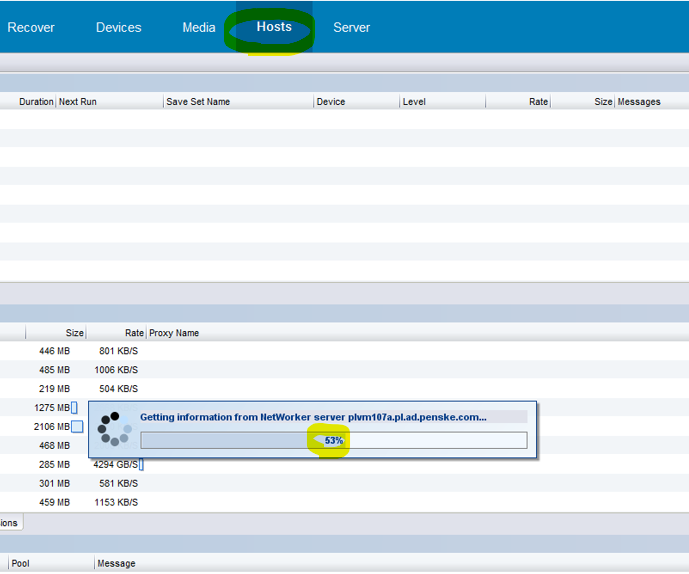Viewport: 689px width, 574px height.
Task: Sort by the Next Run column header
Action: pyautogui.click(x=78, y=102)
